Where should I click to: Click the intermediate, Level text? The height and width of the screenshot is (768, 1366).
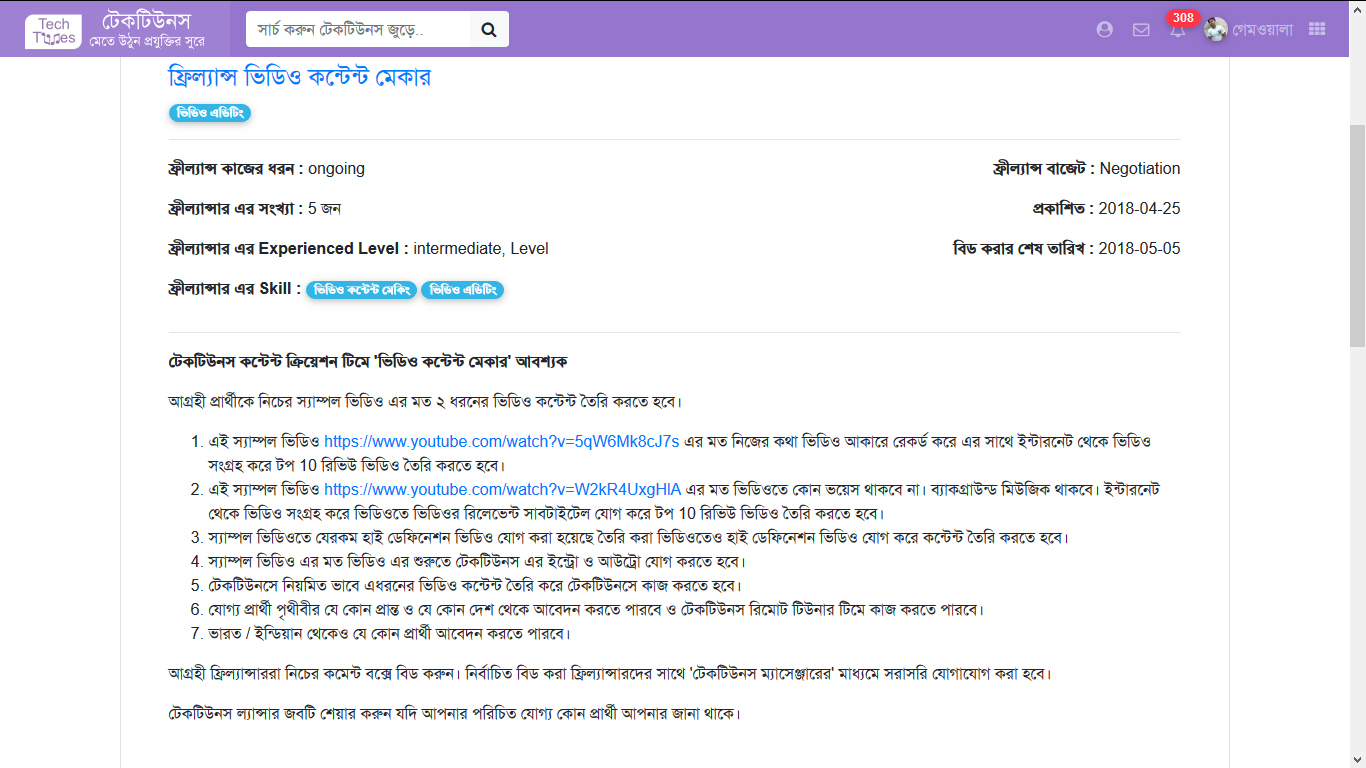[x=481, y=249]
